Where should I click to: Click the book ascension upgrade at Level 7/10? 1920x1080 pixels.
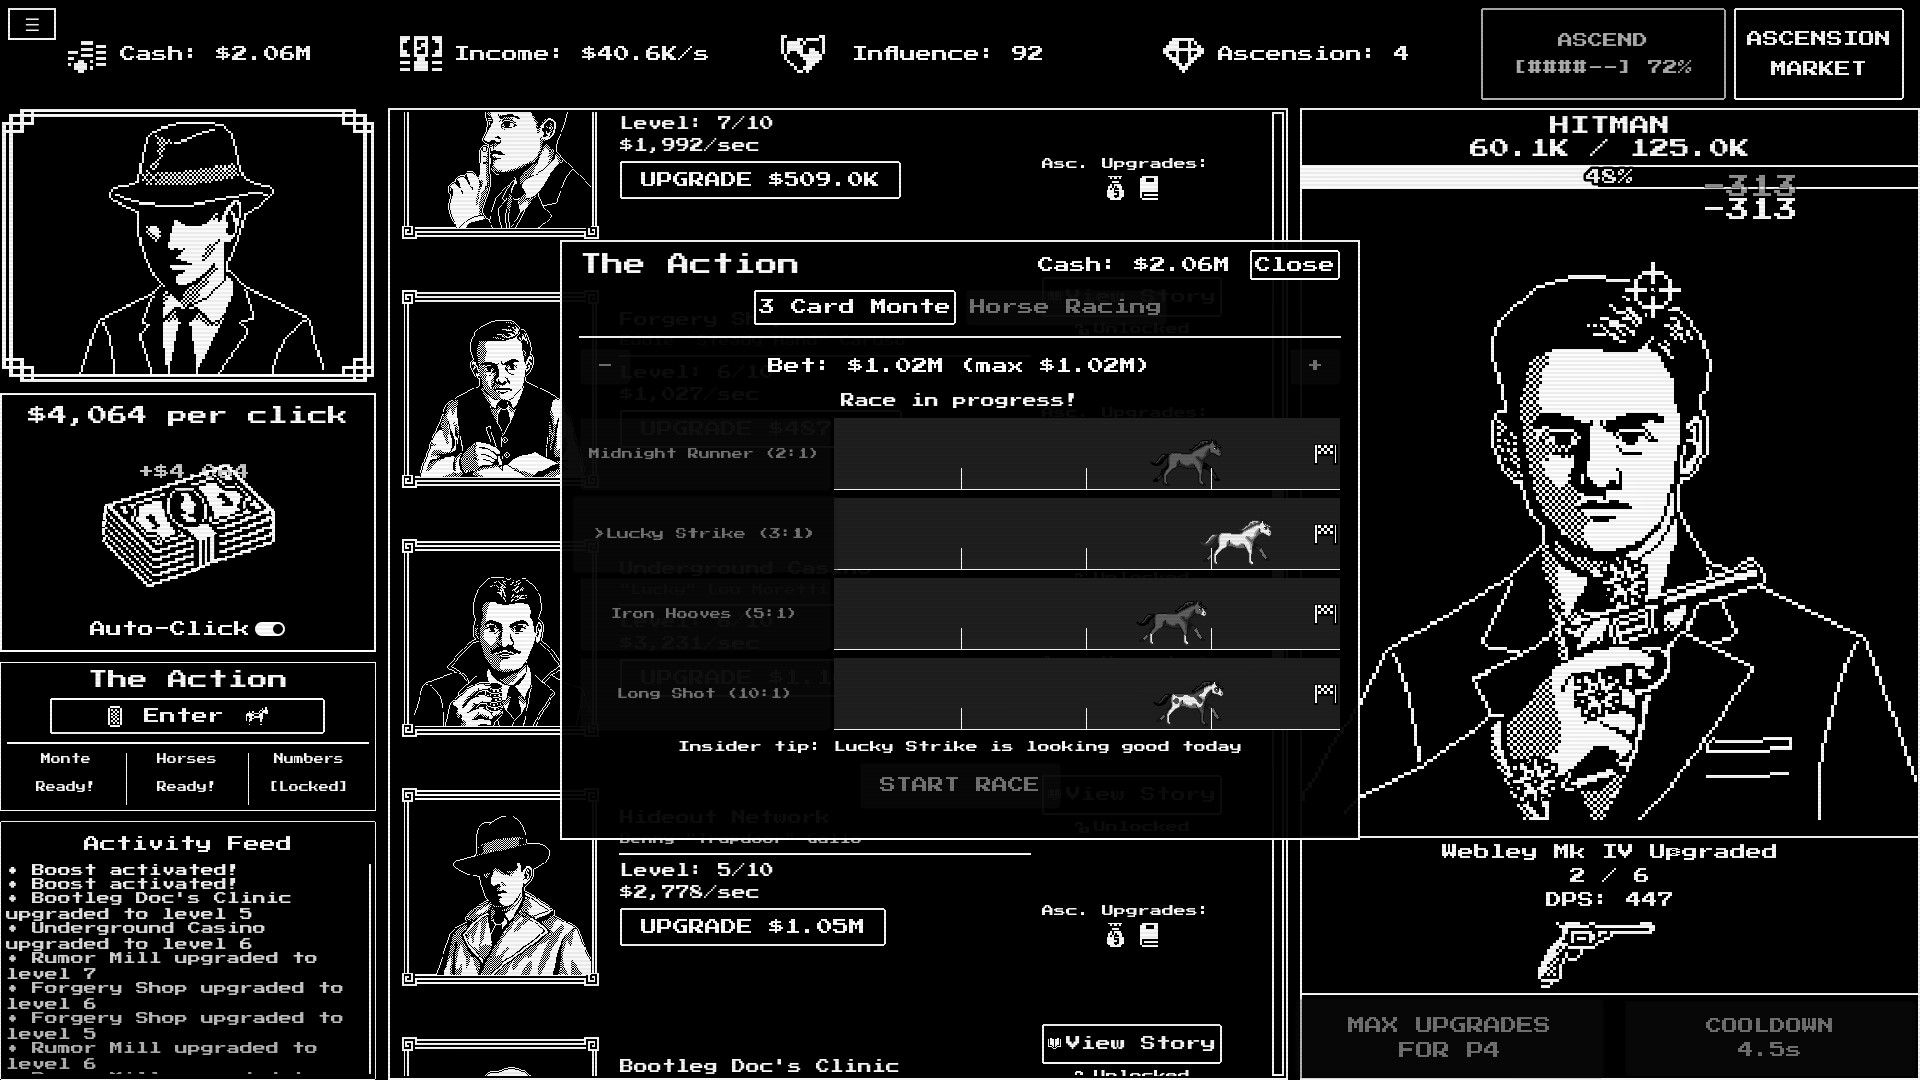(1149, 189)
